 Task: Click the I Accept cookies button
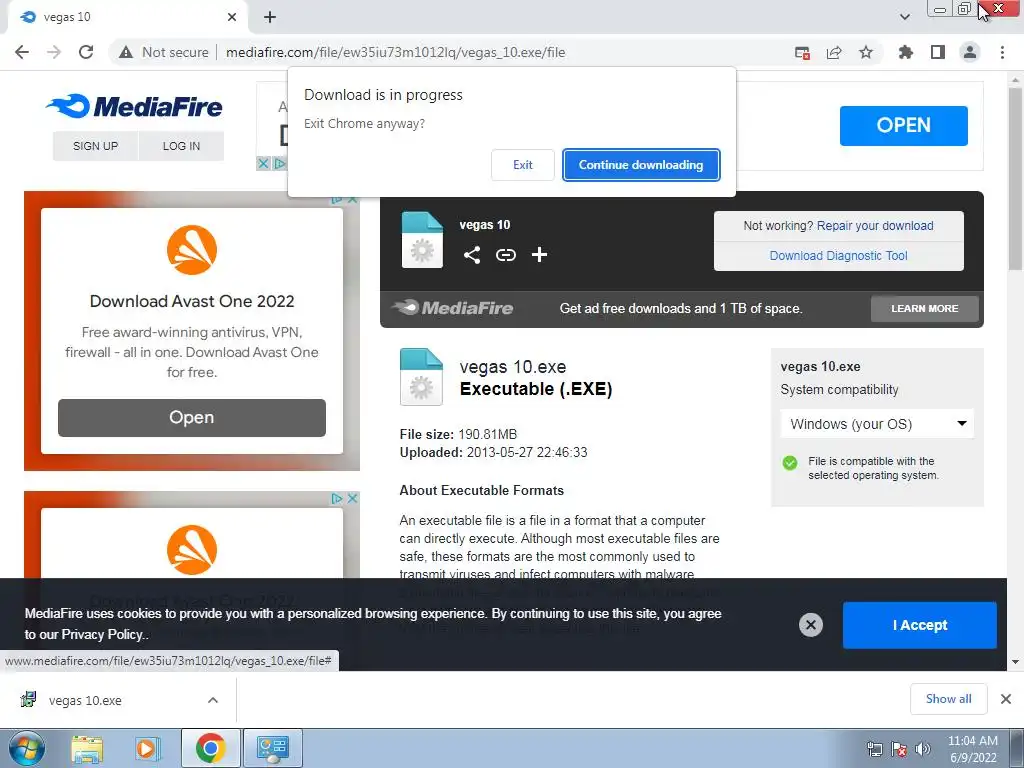tap(920, 625)
